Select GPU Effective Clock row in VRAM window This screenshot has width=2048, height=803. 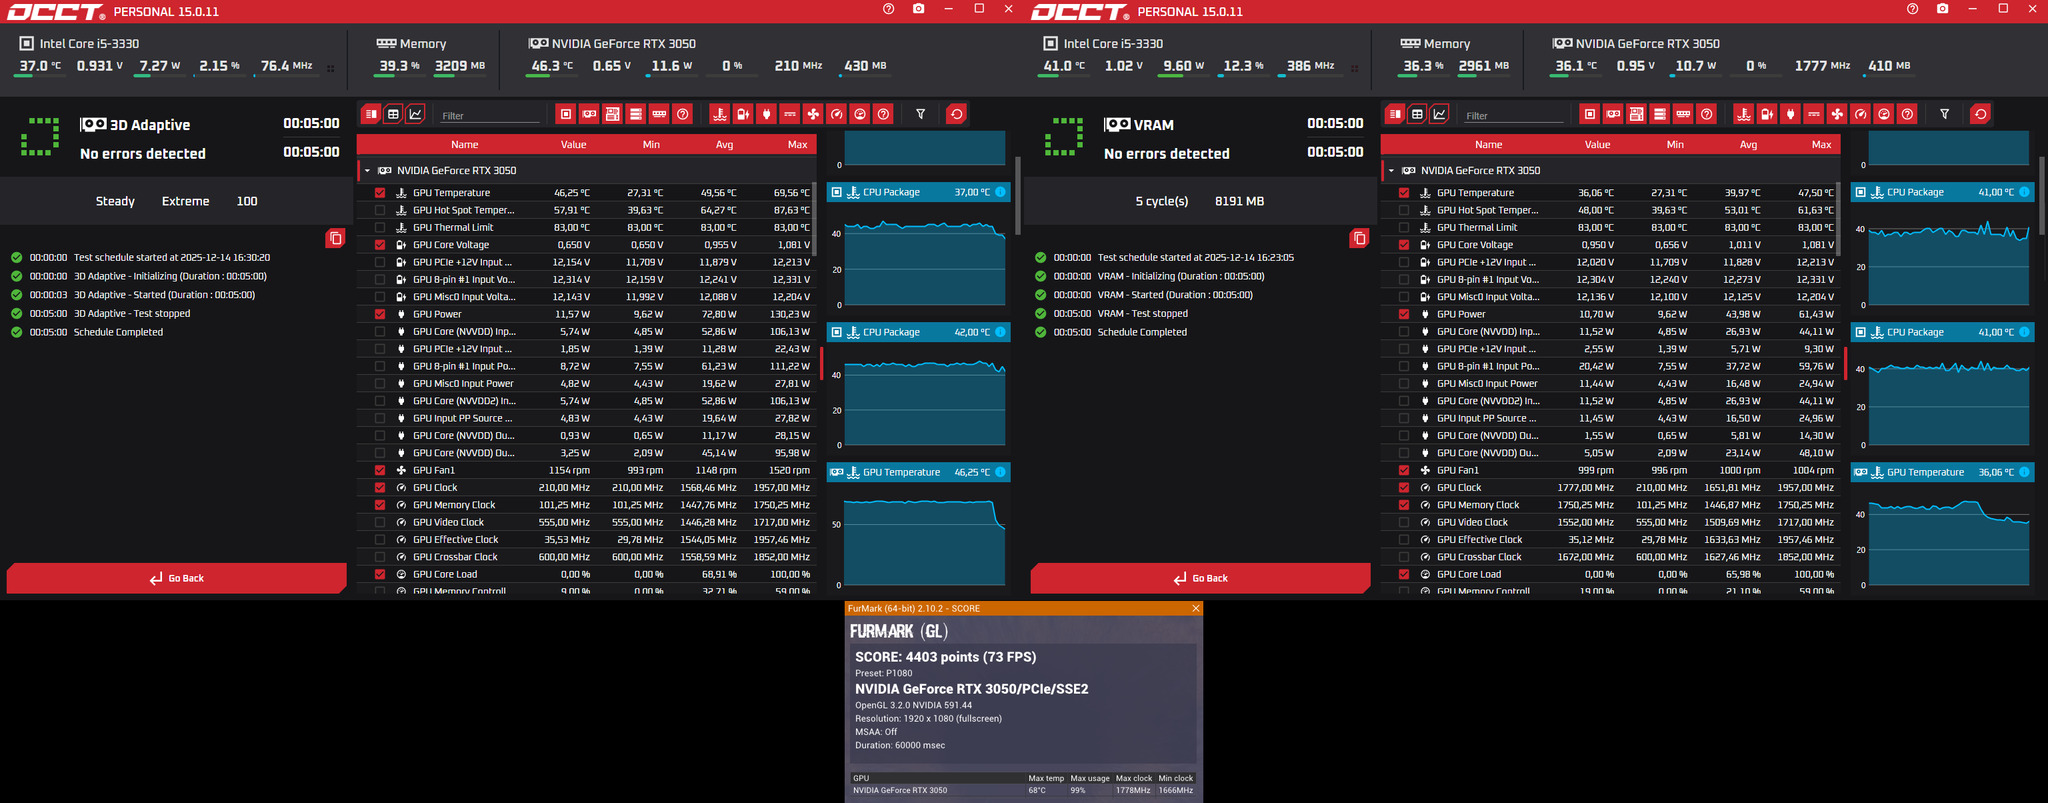[x=1610, y=540]
